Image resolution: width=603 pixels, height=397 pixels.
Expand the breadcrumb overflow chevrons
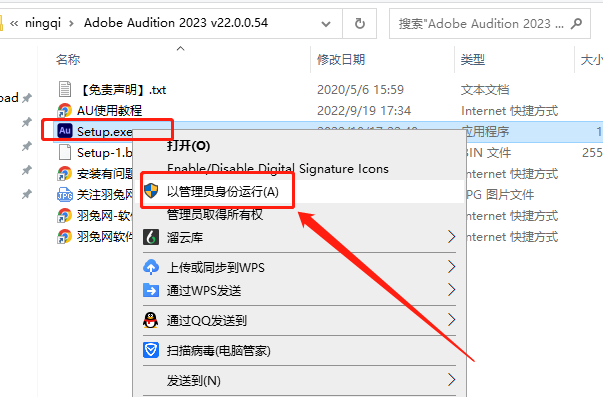[14, 24]
